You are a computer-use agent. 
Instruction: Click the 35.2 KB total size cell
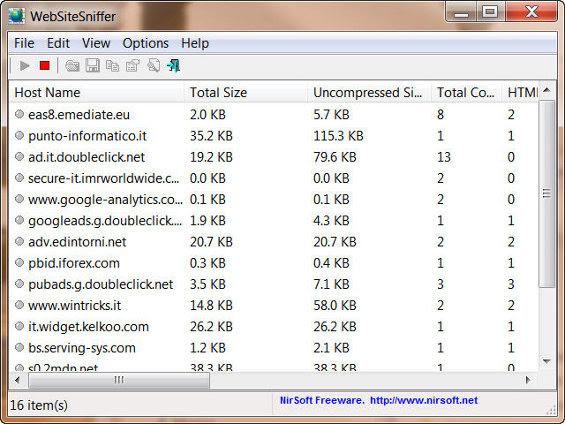tap(211, 136)
